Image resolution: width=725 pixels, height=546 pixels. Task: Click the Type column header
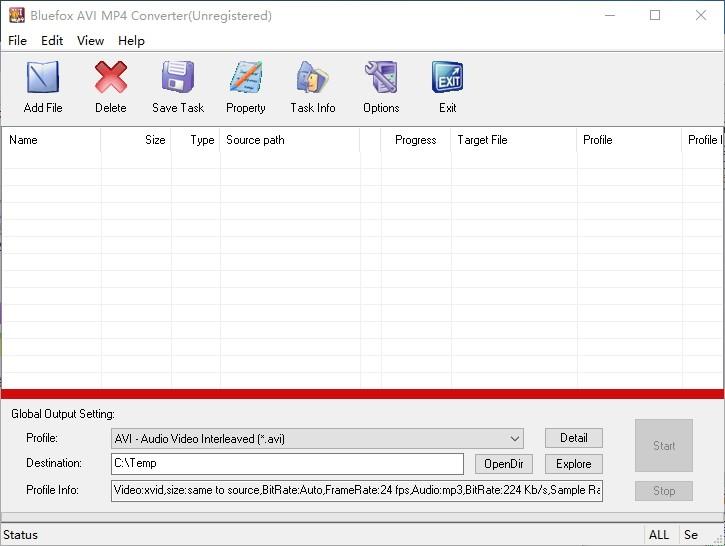[196, 140]
